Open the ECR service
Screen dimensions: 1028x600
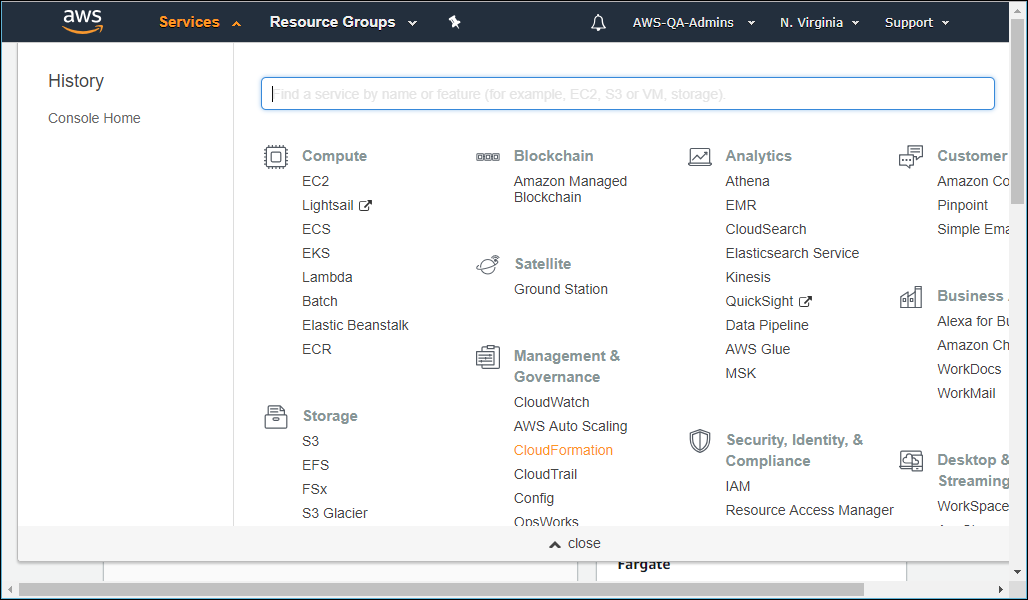click(x=317, y=350)
